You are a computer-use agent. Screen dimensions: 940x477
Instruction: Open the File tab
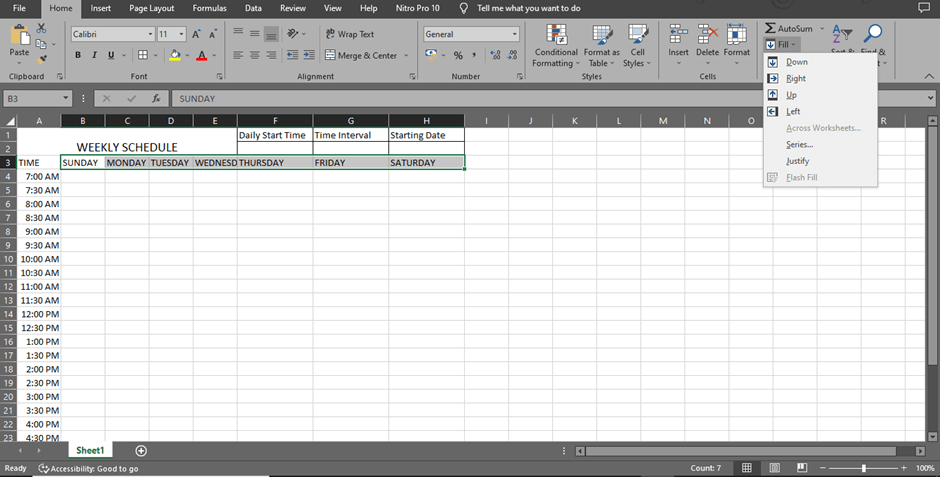point(19,8)
